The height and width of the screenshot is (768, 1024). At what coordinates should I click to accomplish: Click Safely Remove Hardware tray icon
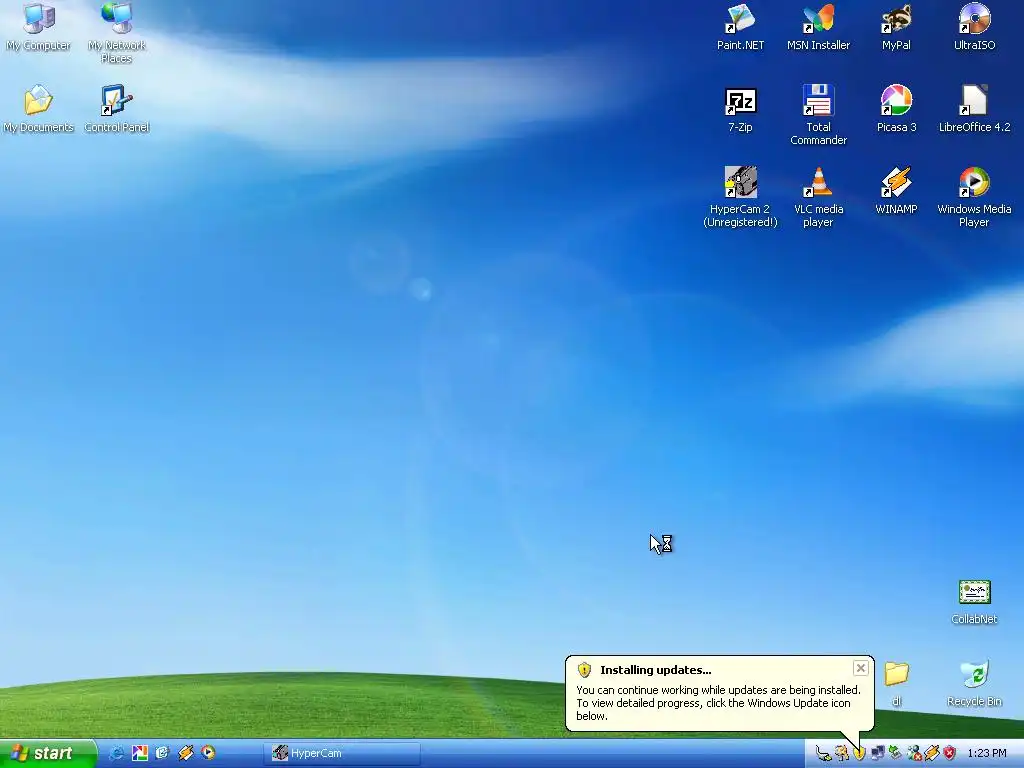point(896,753)
